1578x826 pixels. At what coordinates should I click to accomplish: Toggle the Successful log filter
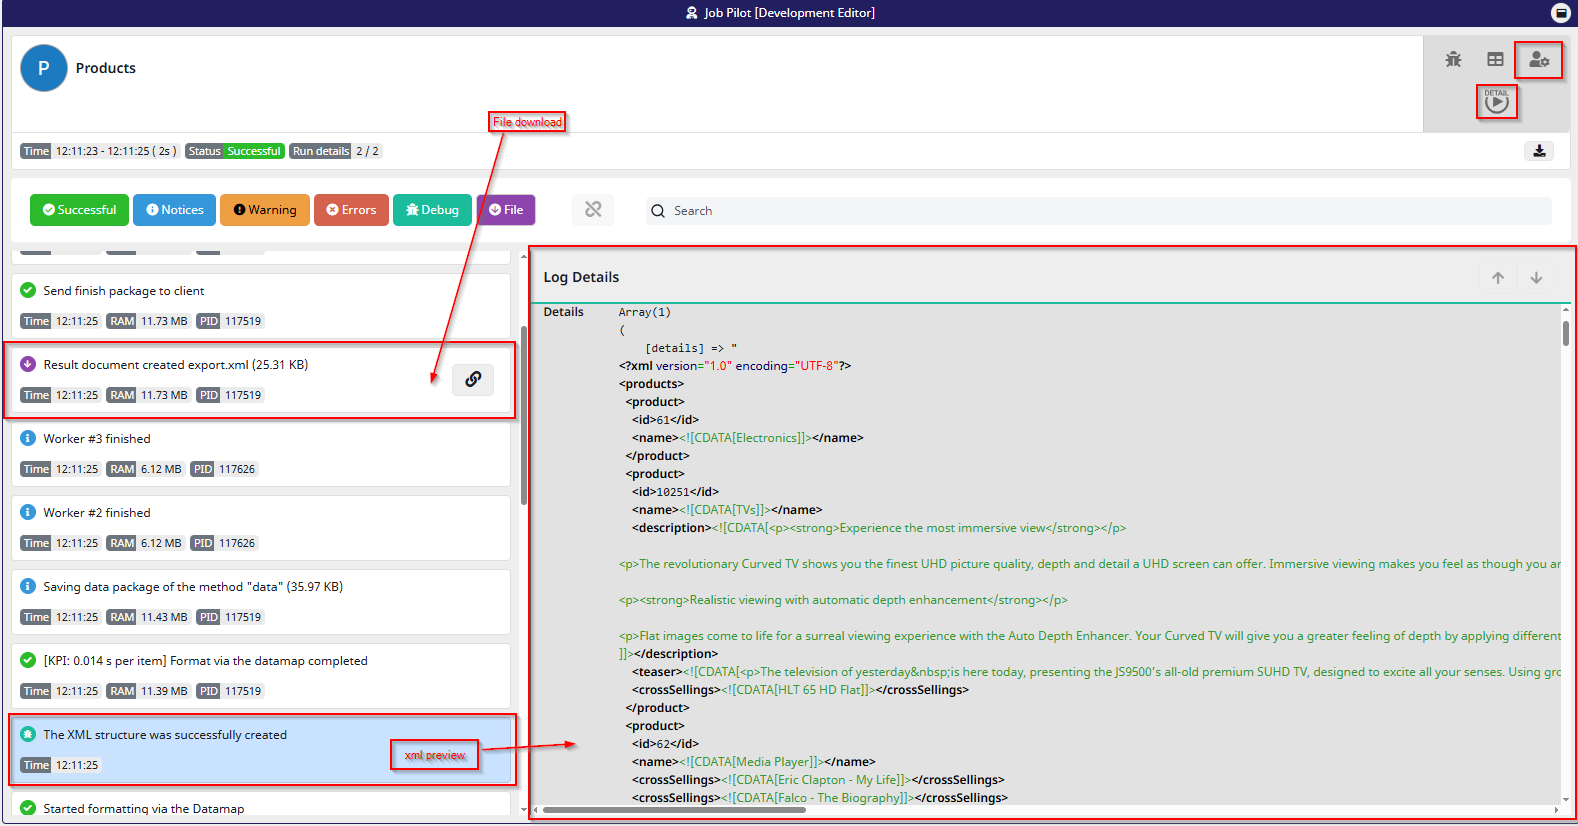pyautogui.click(x=80, y=210)
